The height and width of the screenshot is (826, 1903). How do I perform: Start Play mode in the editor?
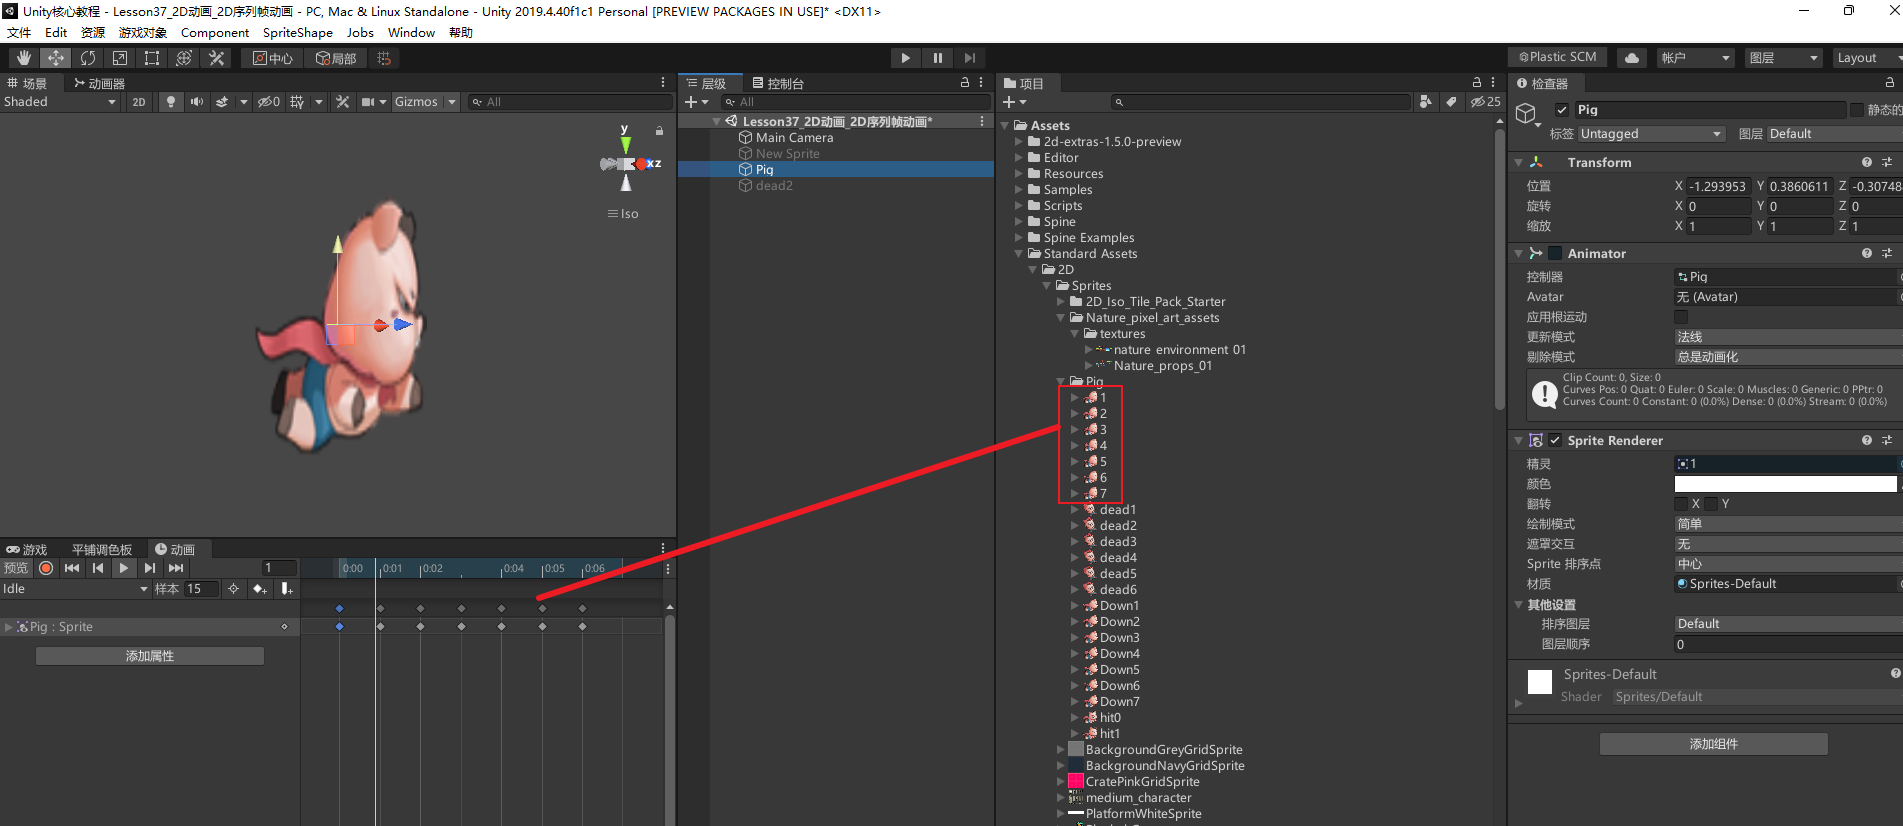coord(905,58)
